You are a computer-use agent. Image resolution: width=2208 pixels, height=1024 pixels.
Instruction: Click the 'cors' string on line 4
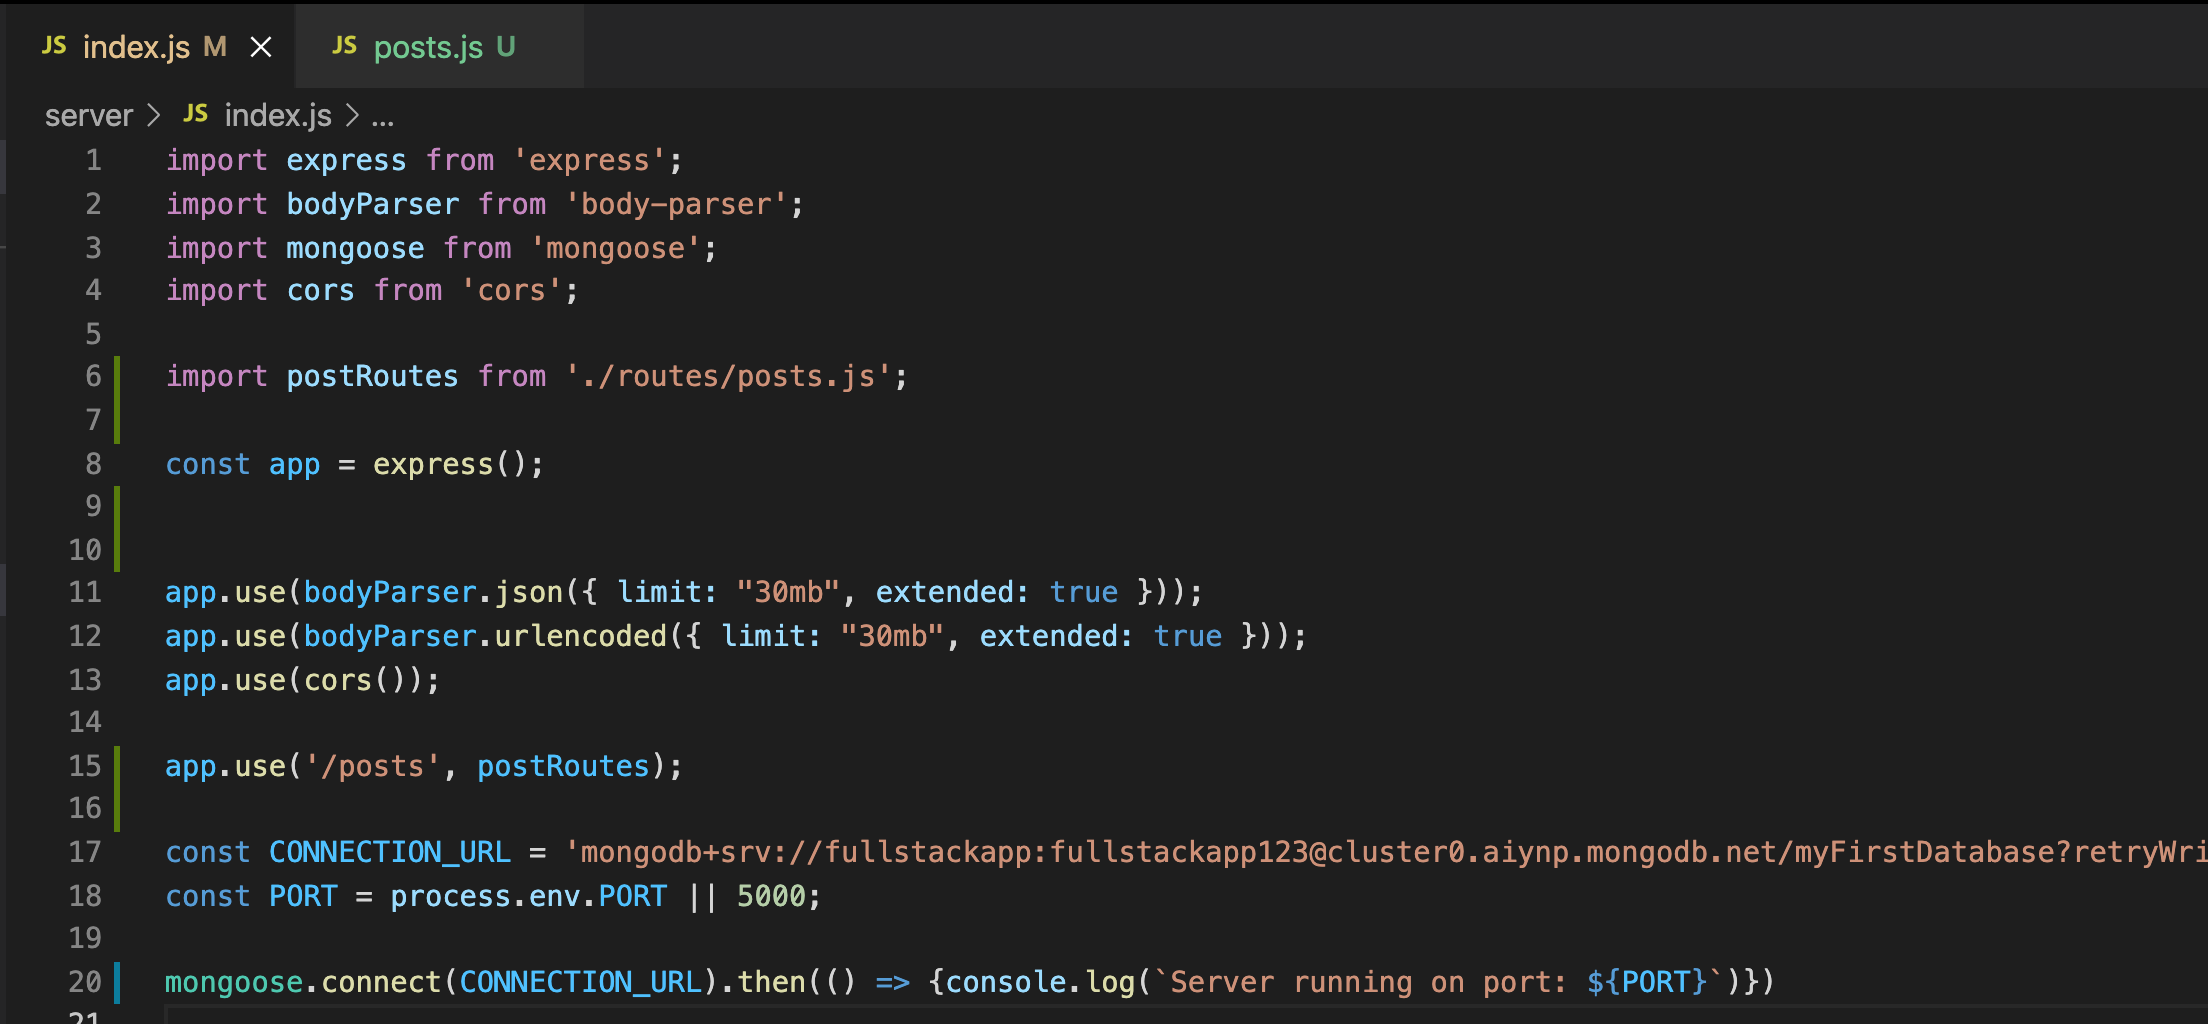[511, 290]
